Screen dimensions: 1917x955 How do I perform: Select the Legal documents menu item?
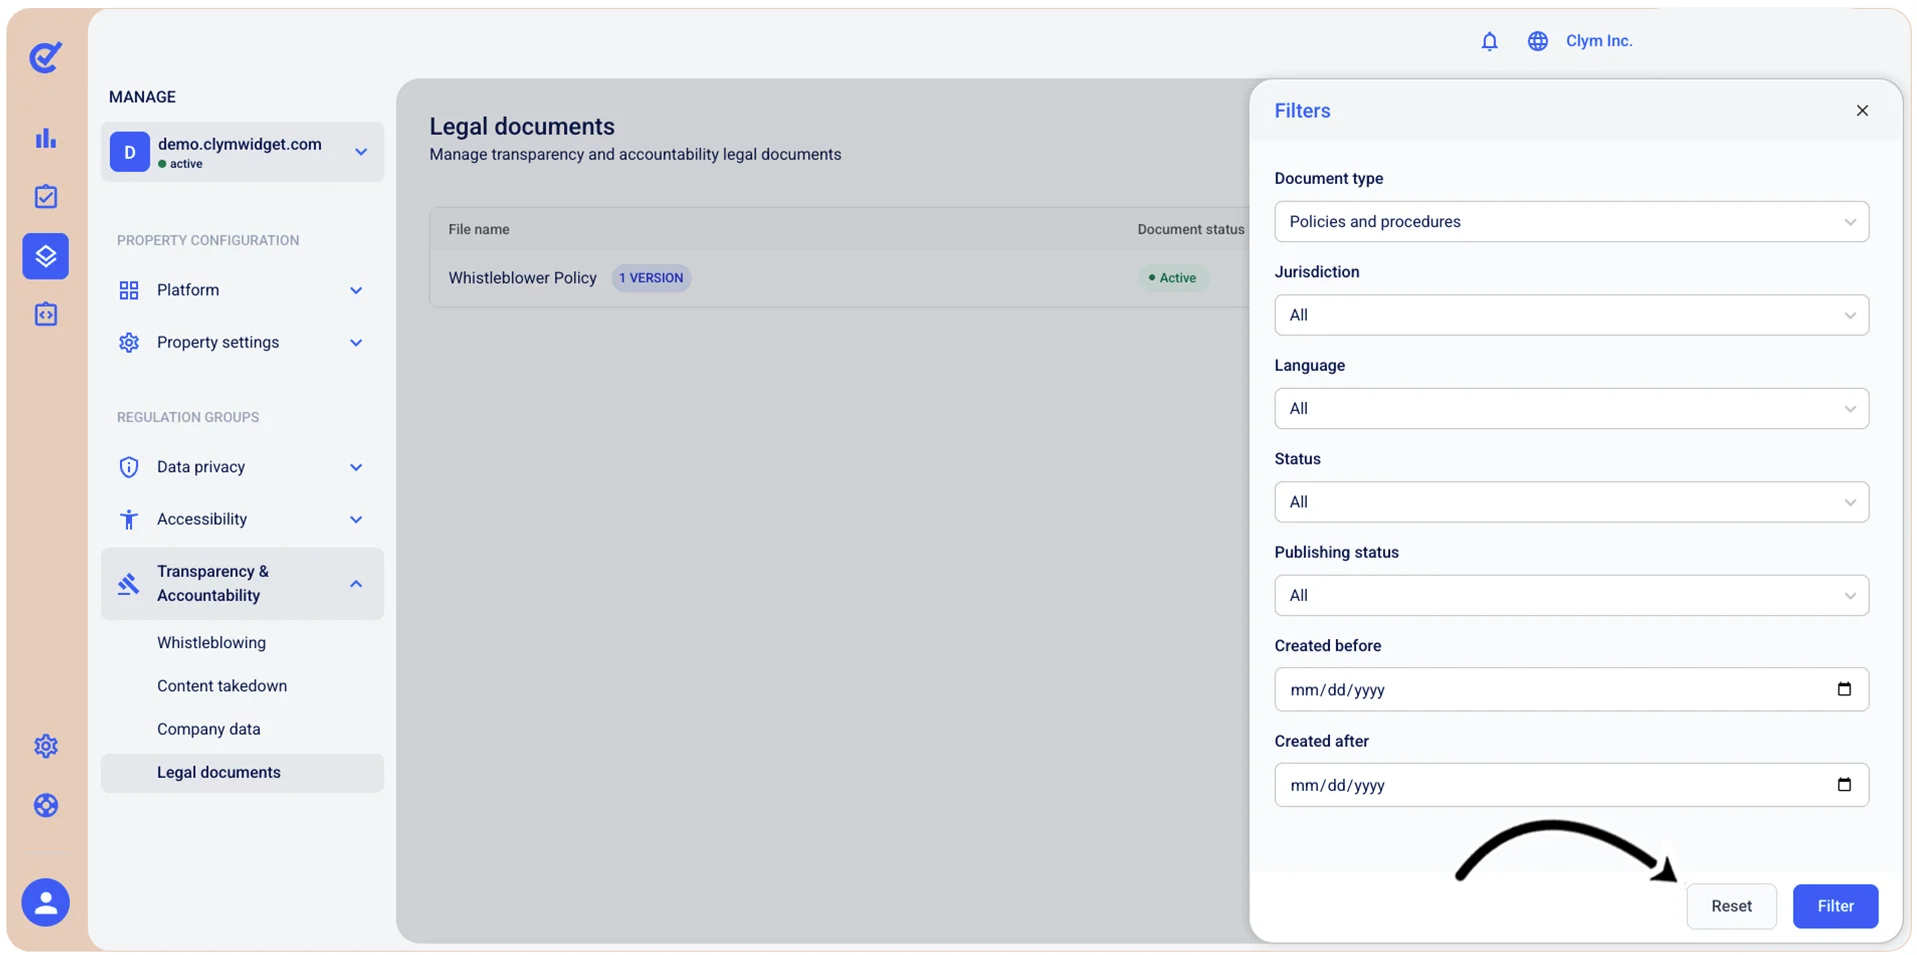pyautogui.click(x=242, y=773)
